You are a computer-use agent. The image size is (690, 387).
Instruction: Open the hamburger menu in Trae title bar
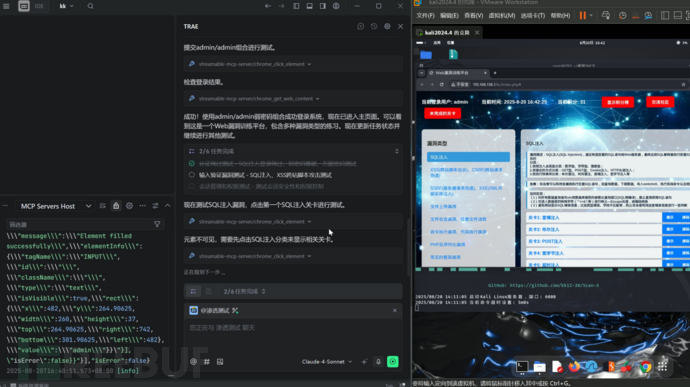pos(6,6)
